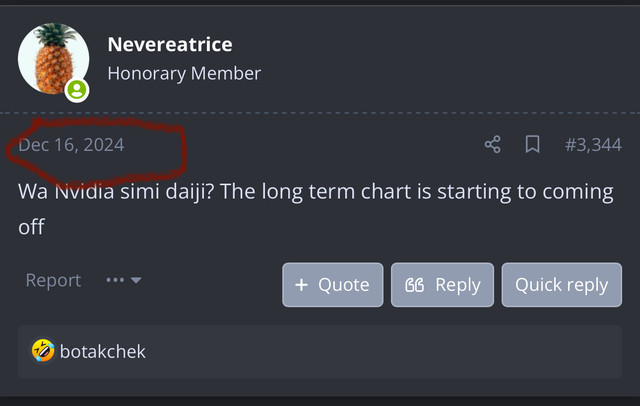The width and height of the screenshot is (640, 406).
Task: Open the reactions list bar
Action: click(x=320, y=352)
